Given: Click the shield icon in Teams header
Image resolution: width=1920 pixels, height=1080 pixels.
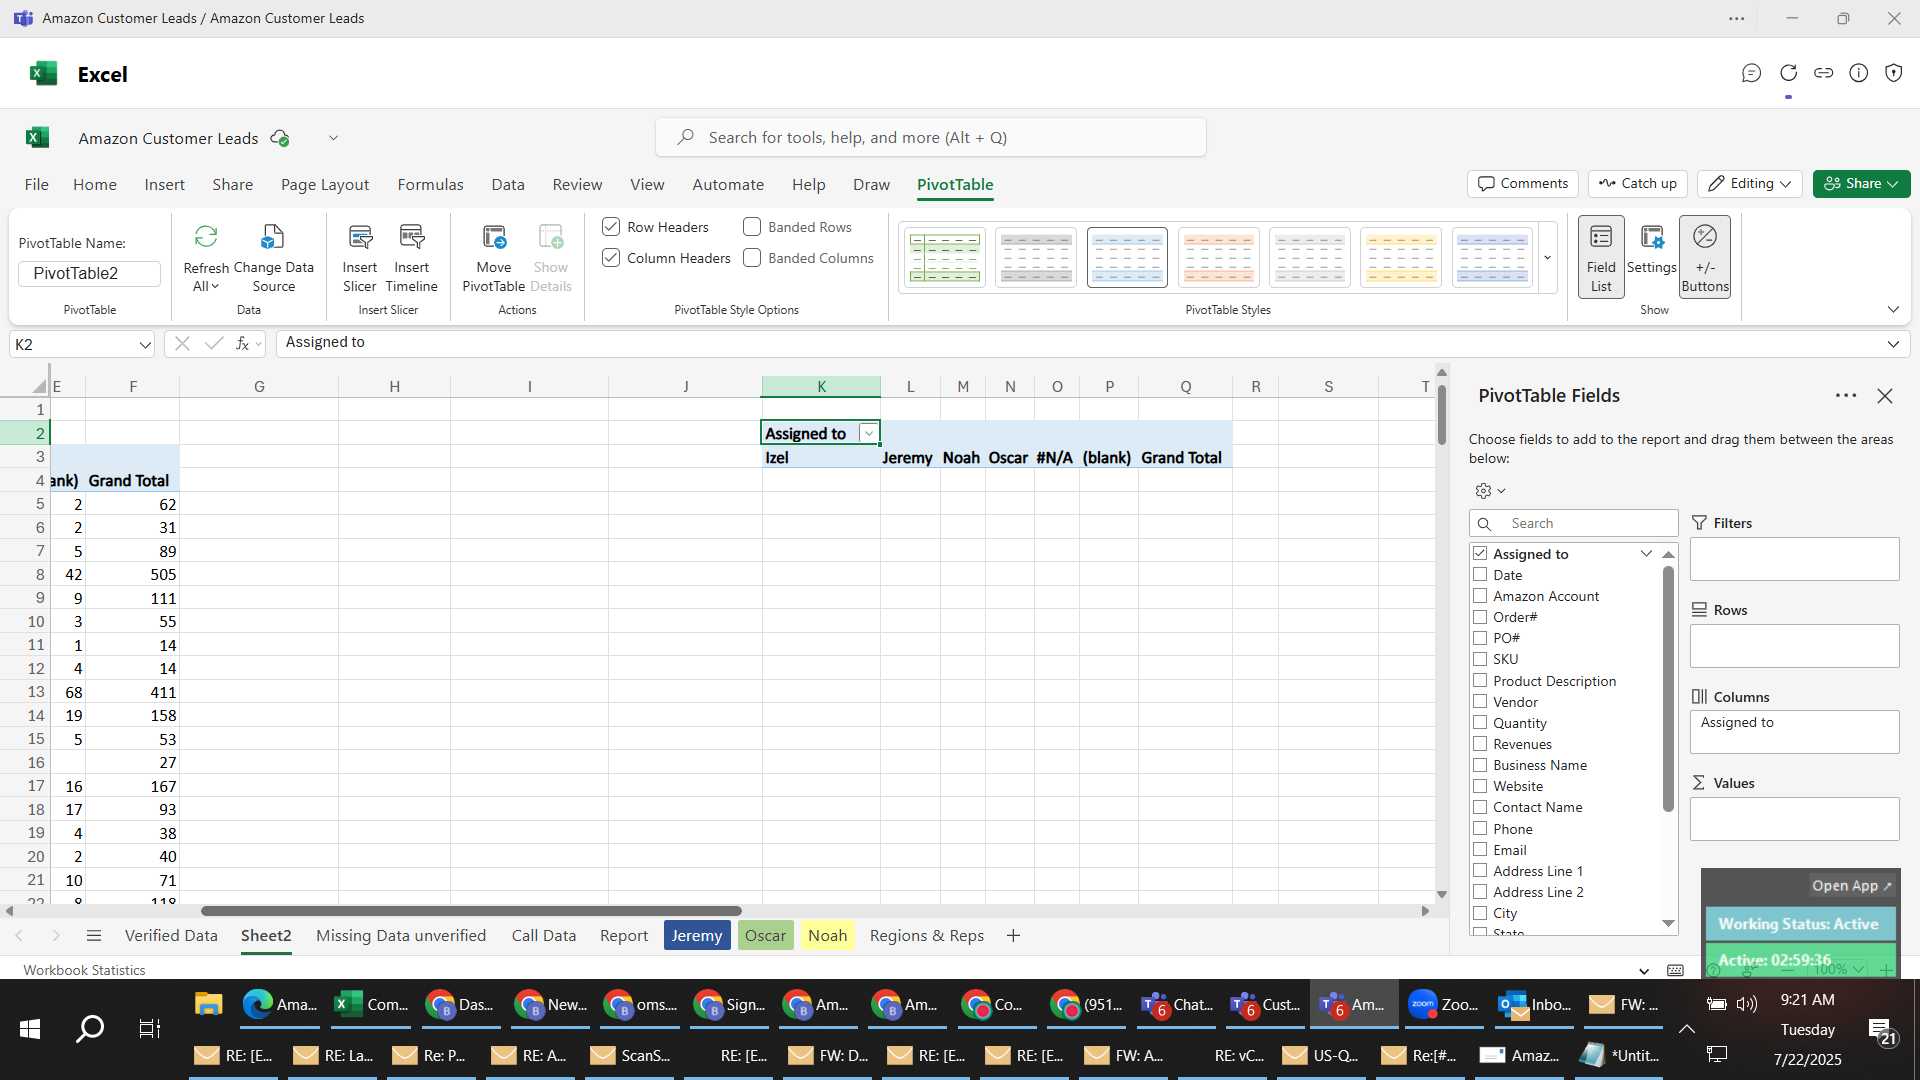Looking at the screenshot, I should click(1894, 73).
